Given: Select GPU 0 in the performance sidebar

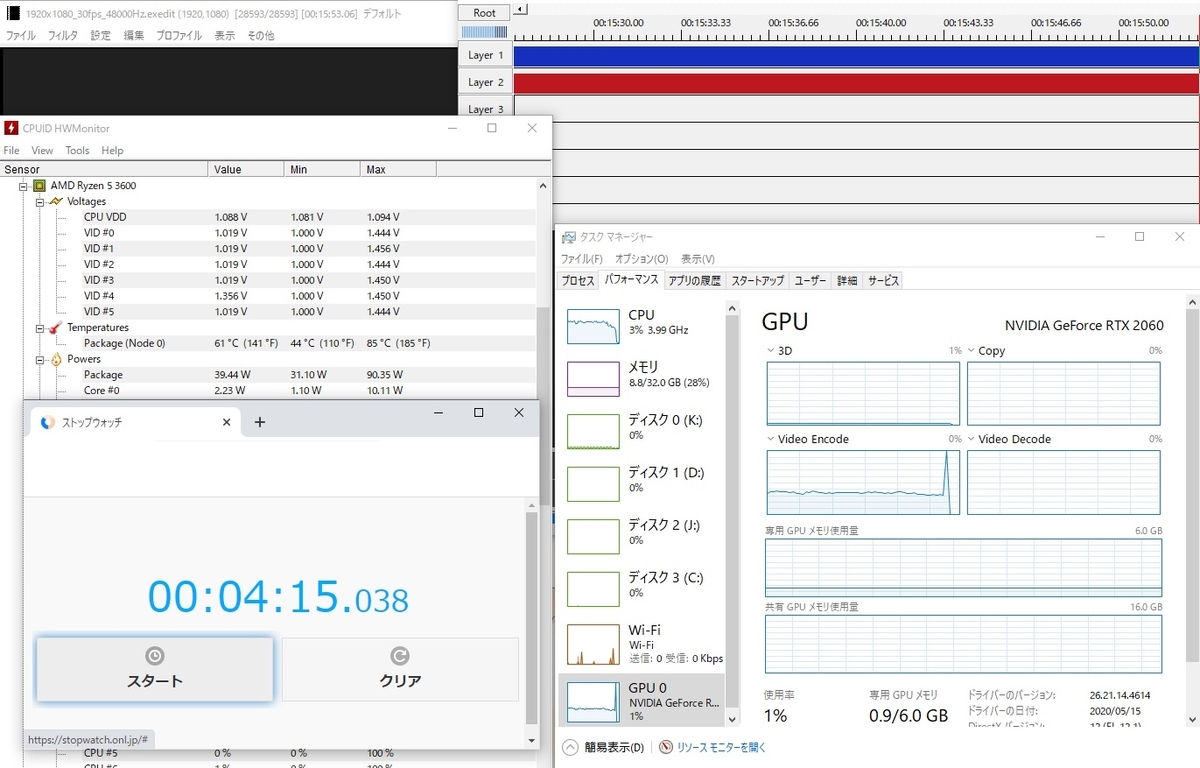Looking at the screenshot, I should tap(643, 700).
